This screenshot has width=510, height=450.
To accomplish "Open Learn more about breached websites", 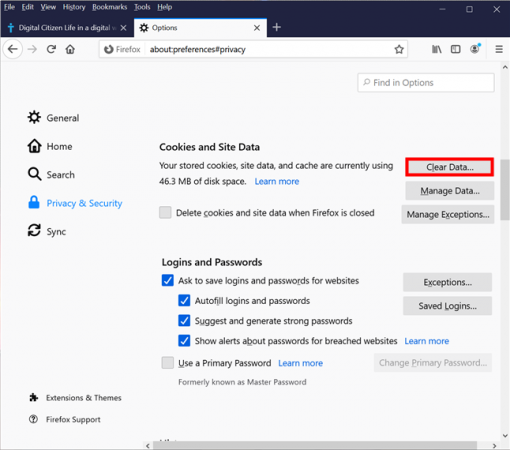I will (427, 341).
